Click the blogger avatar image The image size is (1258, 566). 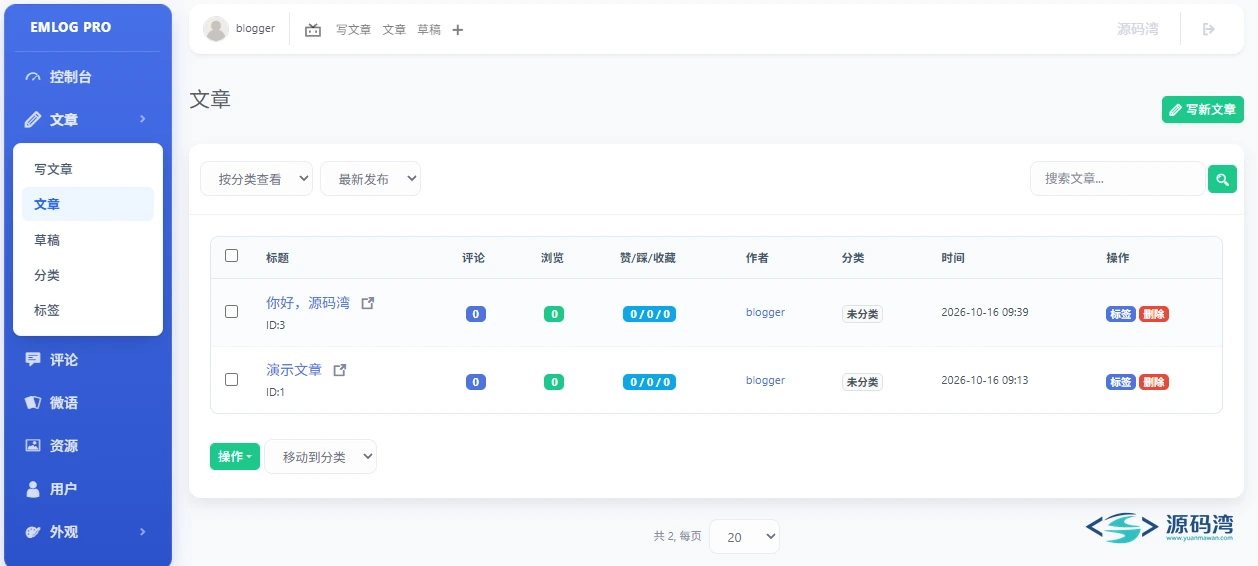pyautogui.click(x=216, y=29)
